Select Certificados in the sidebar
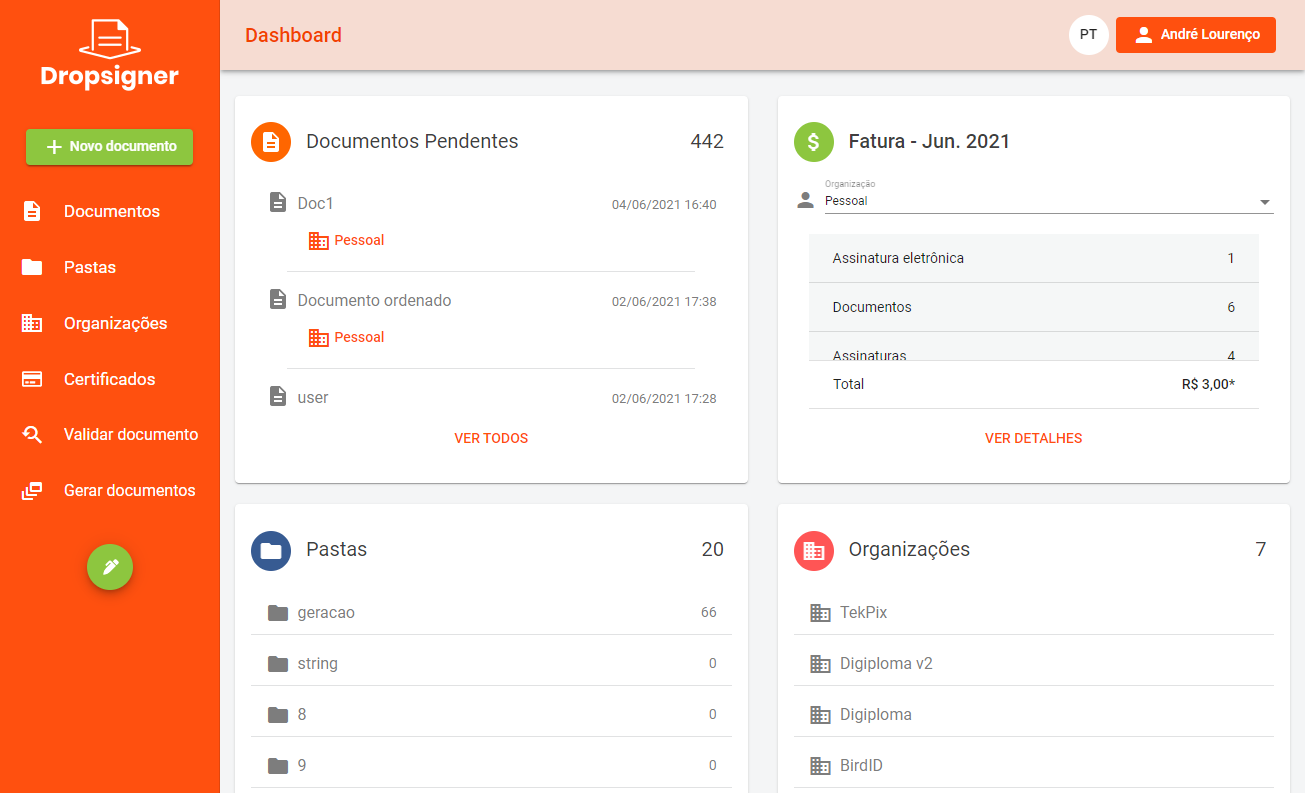This screenshot has height=793, width=1305. pos(110,379)
